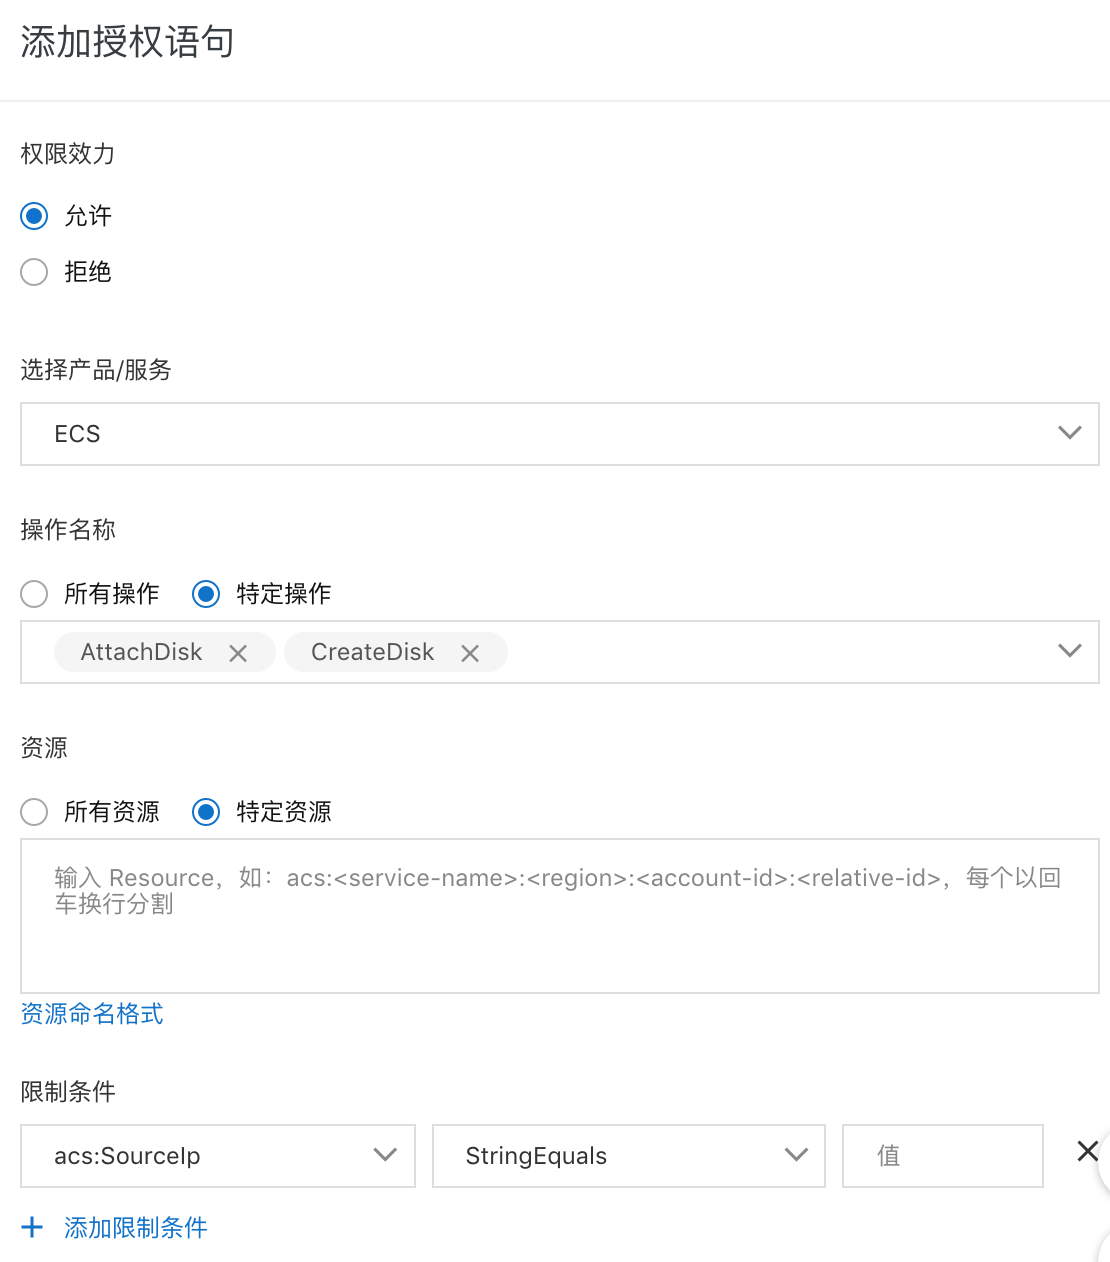1110x1262 pixels.
Task: Choose the 特定操作 radio option
Action: [207, 594]
